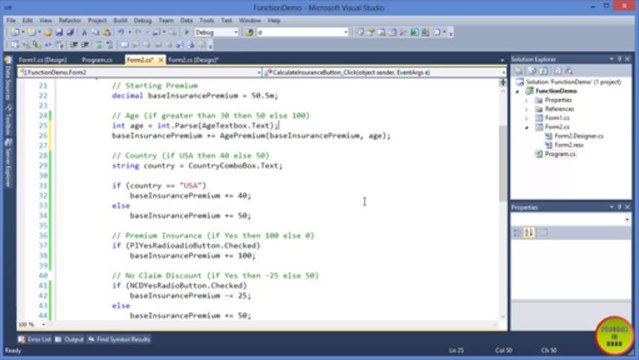
Task: Open the active files list arrow at the right of the tabs
Action: [x=502, y=60]
